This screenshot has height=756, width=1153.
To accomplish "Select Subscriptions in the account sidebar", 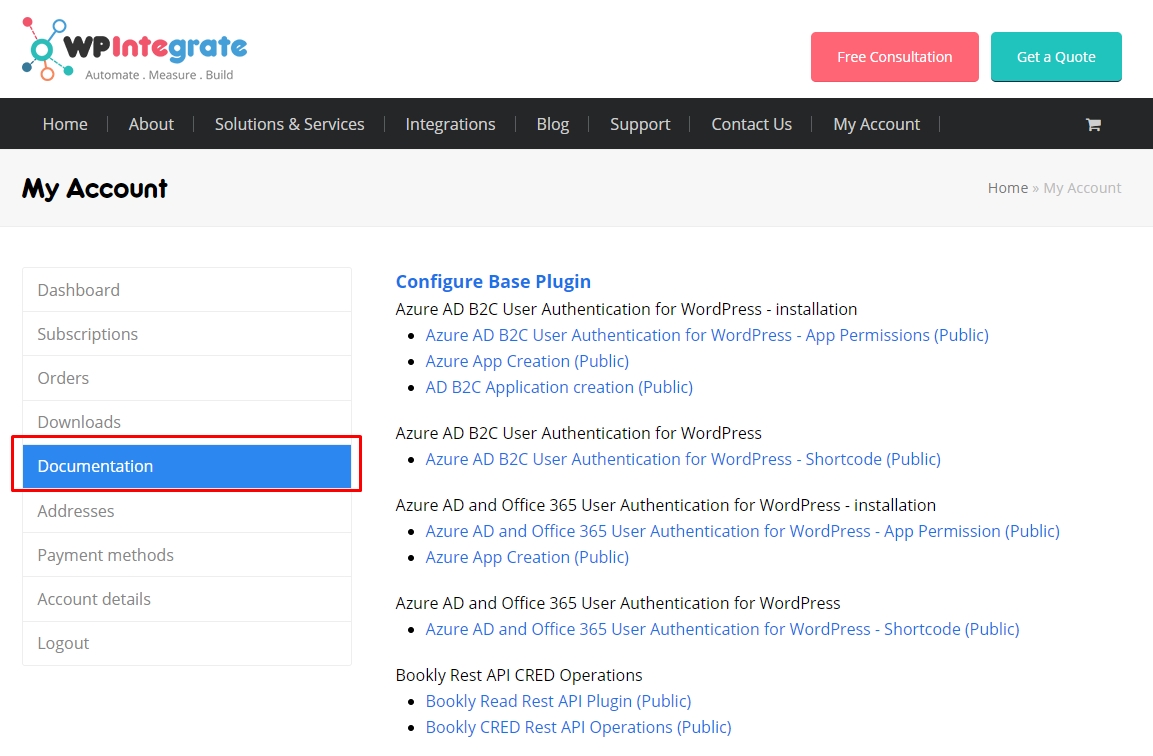I will (x=187, y=334).
